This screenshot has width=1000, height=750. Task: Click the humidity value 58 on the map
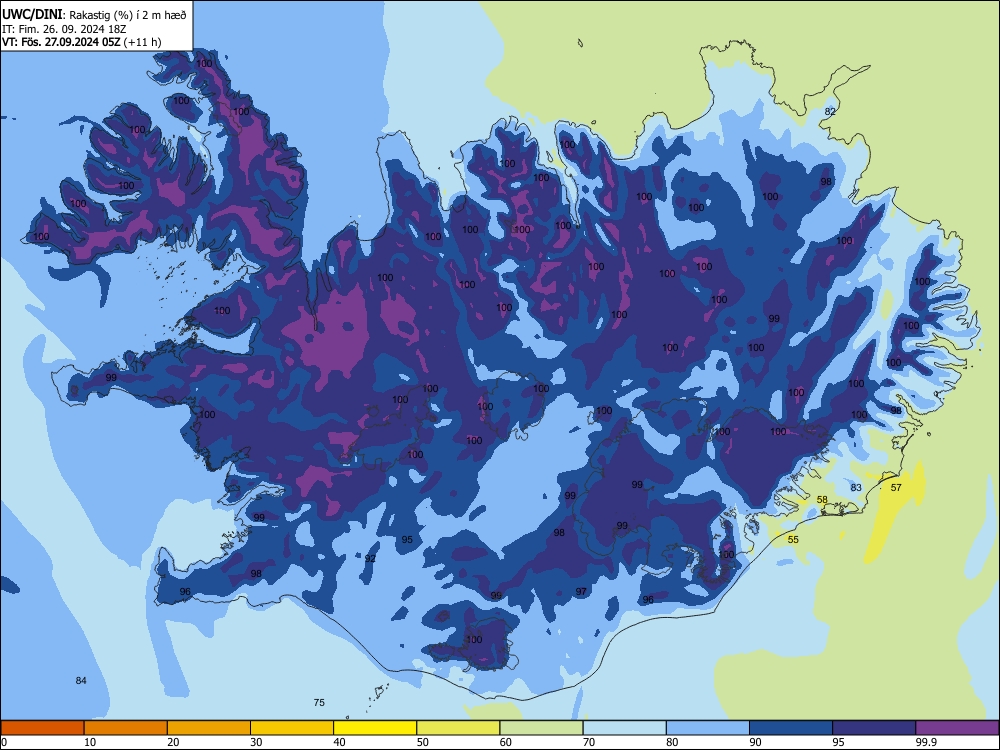click(x=823, y=500)
